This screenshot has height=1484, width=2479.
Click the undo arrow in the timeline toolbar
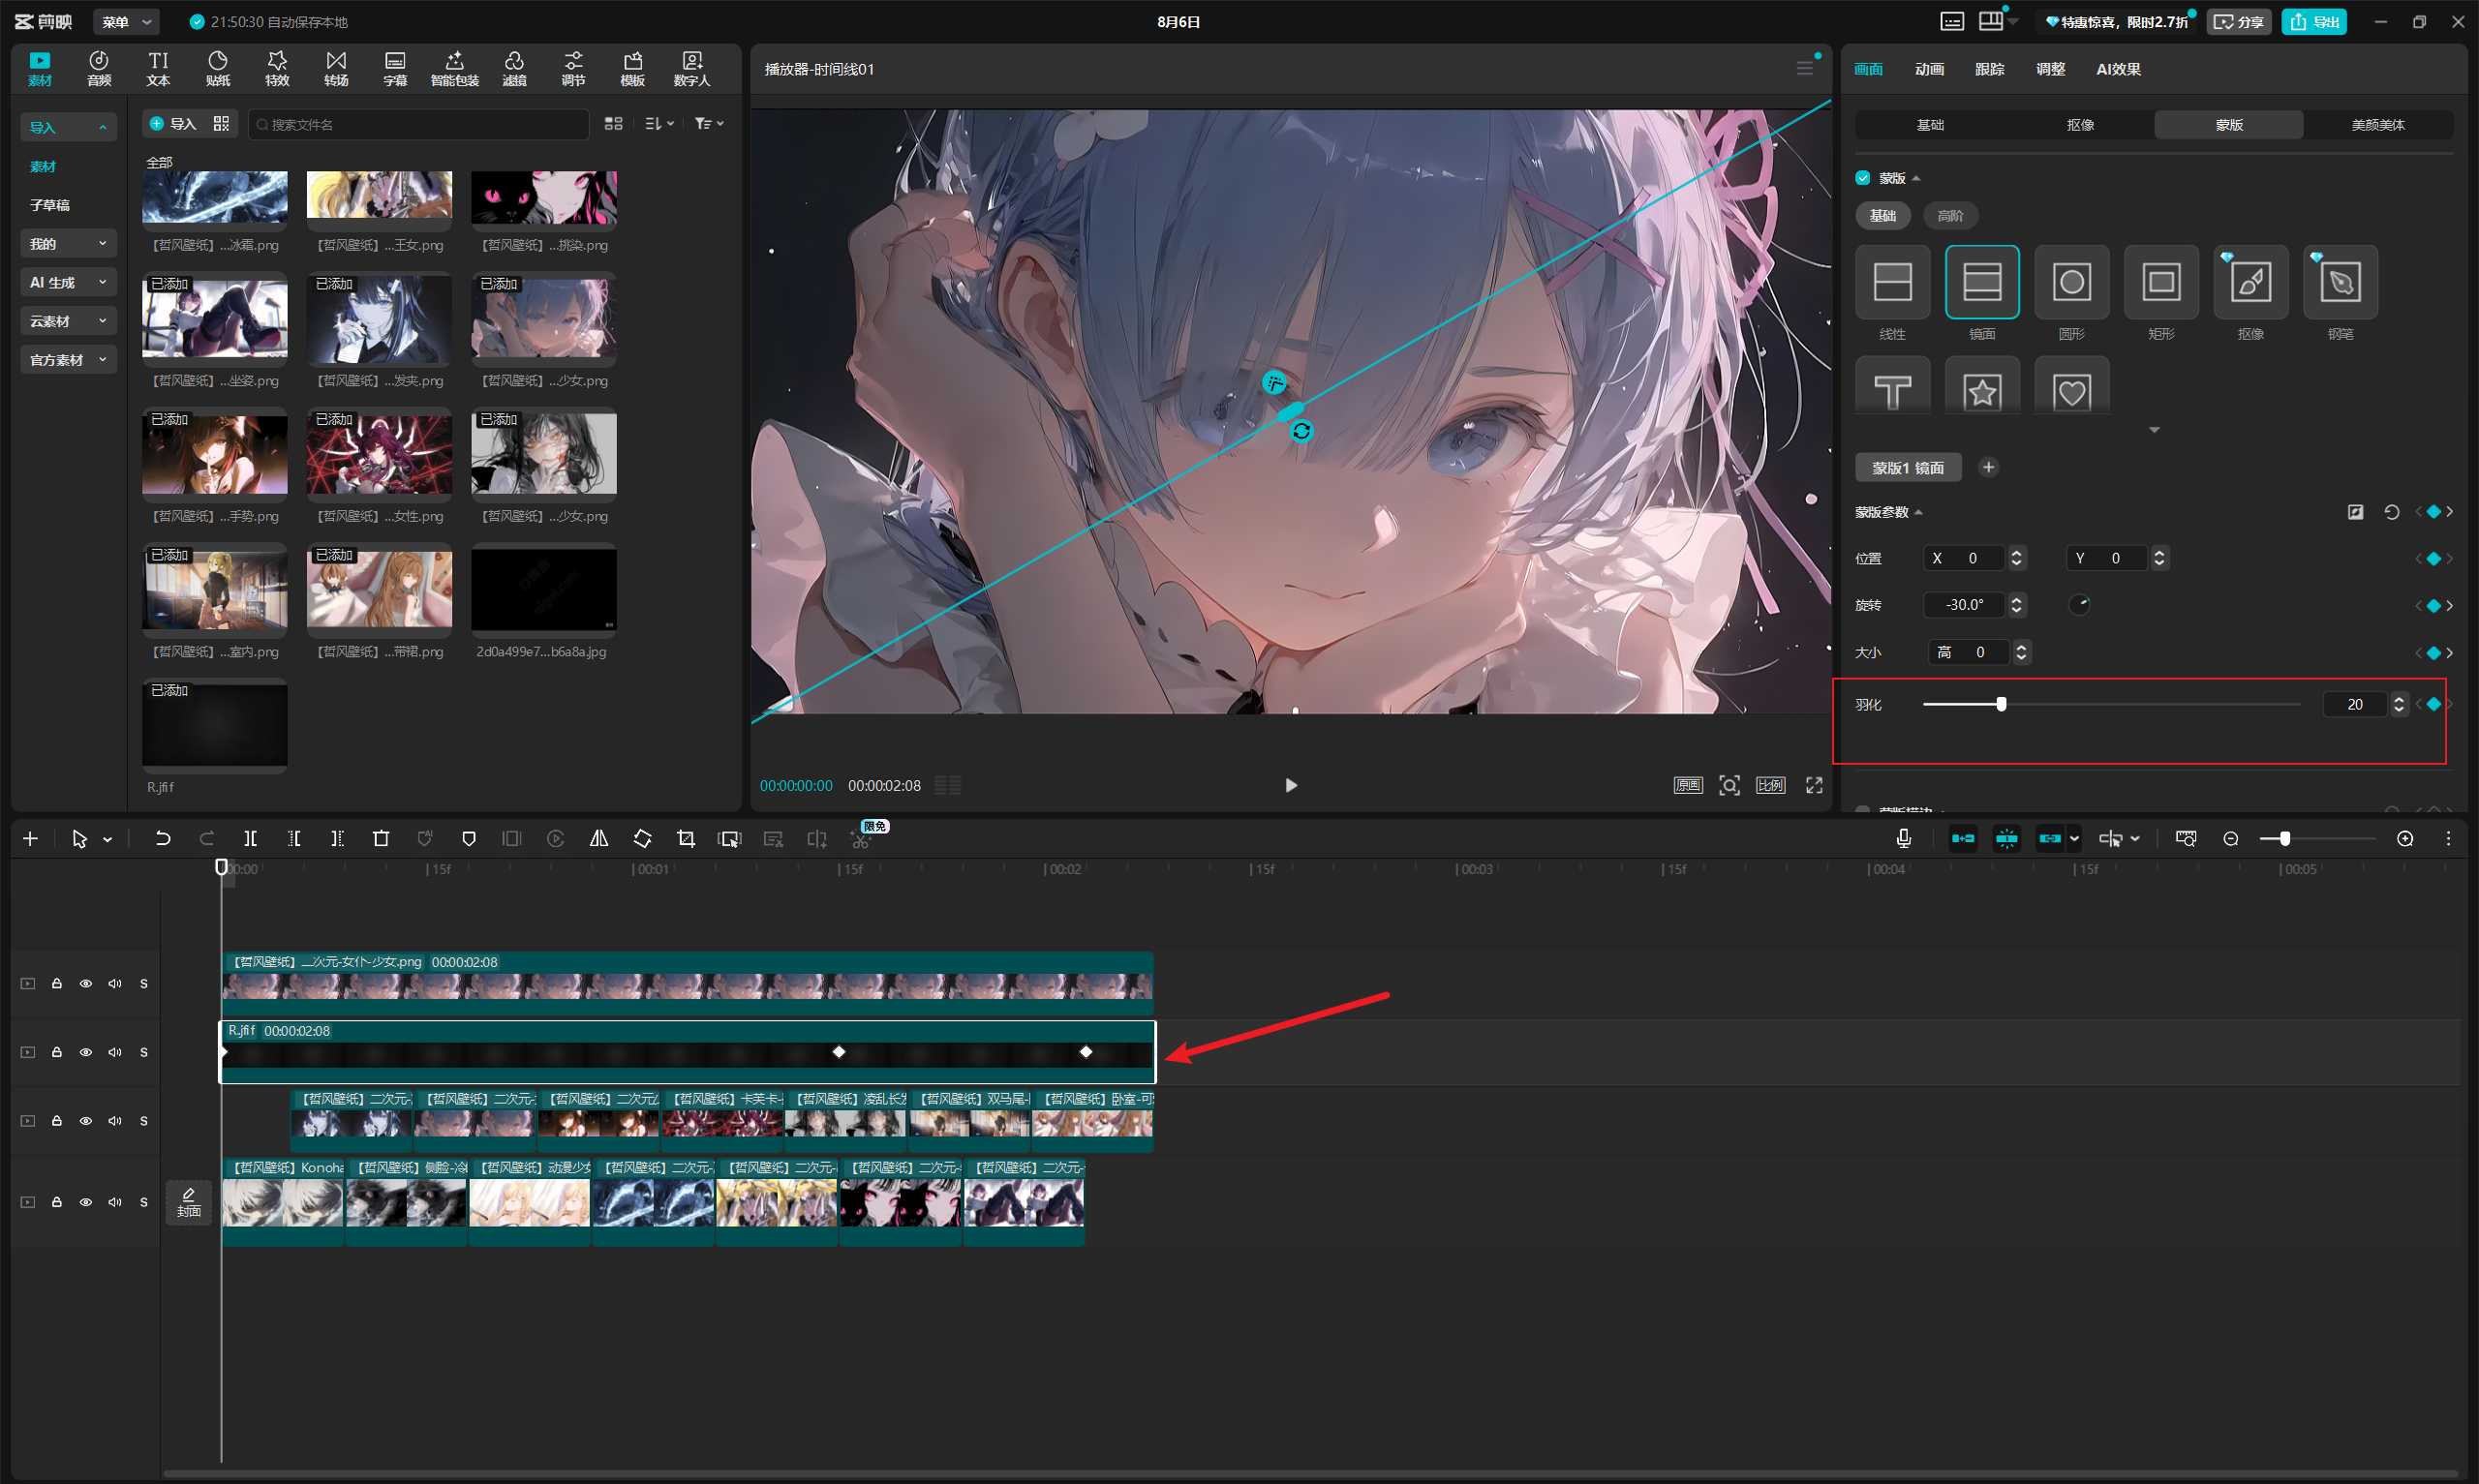(162, 839)
